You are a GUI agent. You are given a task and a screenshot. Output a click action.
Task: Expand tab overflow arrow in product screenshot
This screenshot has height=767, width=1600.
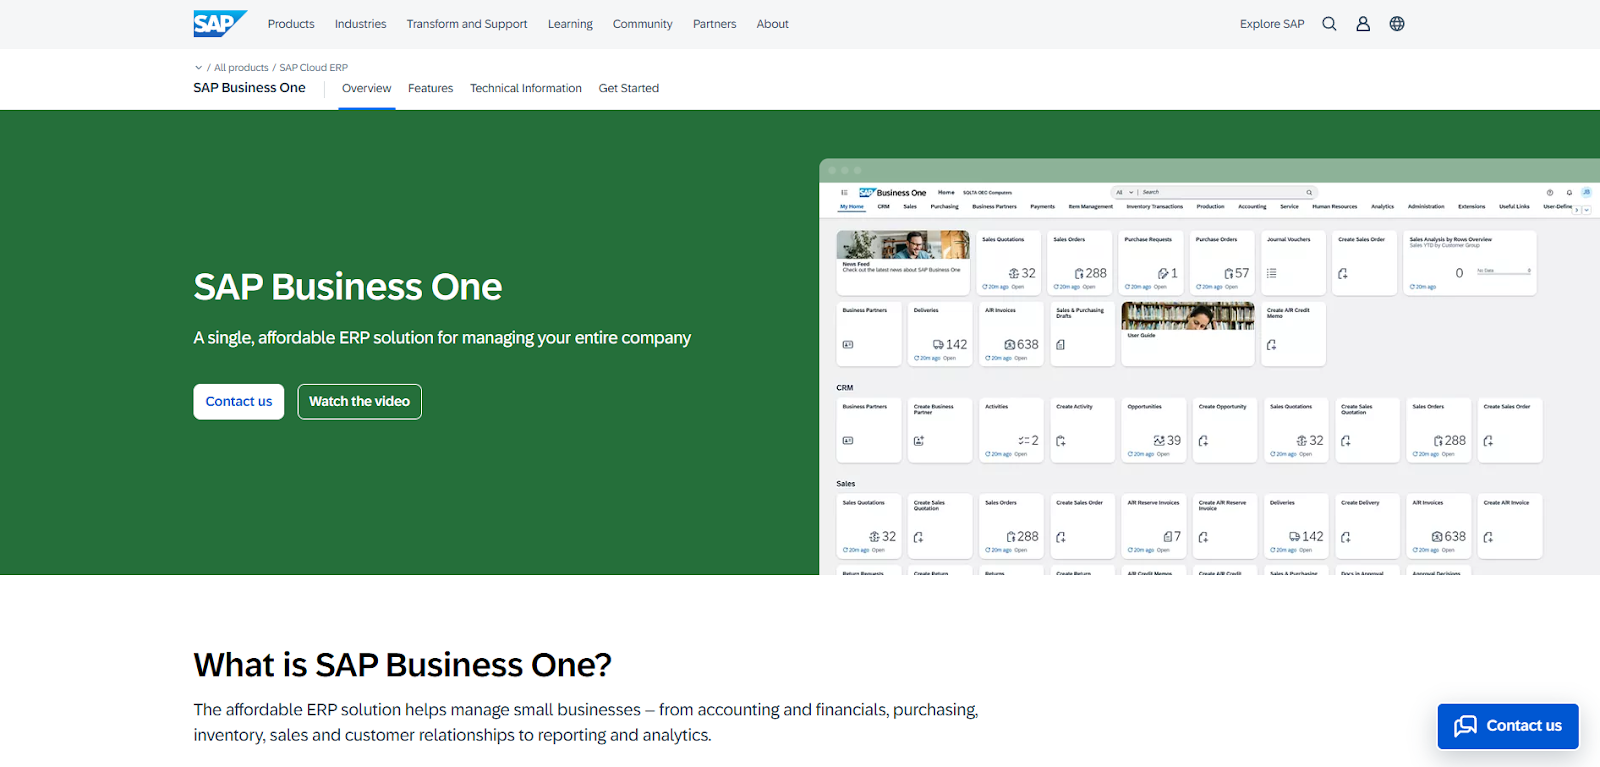(1587, 210)
